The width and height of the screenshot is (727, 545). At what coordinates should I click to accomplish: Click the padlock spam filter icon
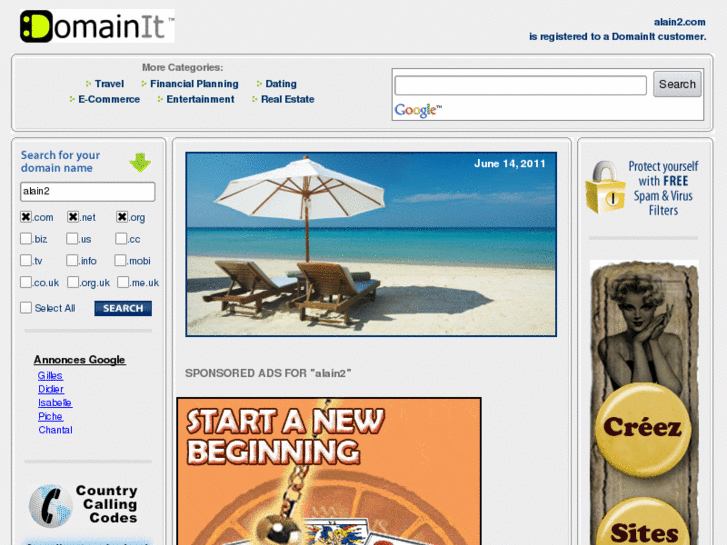pos(605,187)
